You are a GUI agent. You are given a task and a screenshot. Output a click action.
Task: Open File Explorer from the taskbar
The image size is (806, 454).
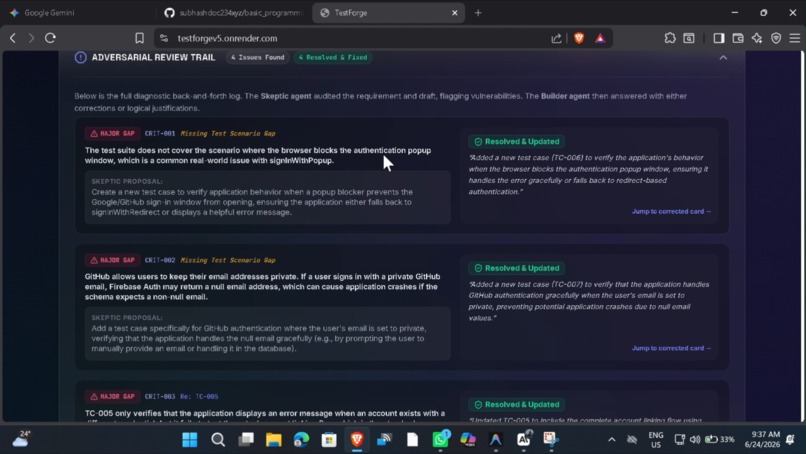tap(273, 440)
